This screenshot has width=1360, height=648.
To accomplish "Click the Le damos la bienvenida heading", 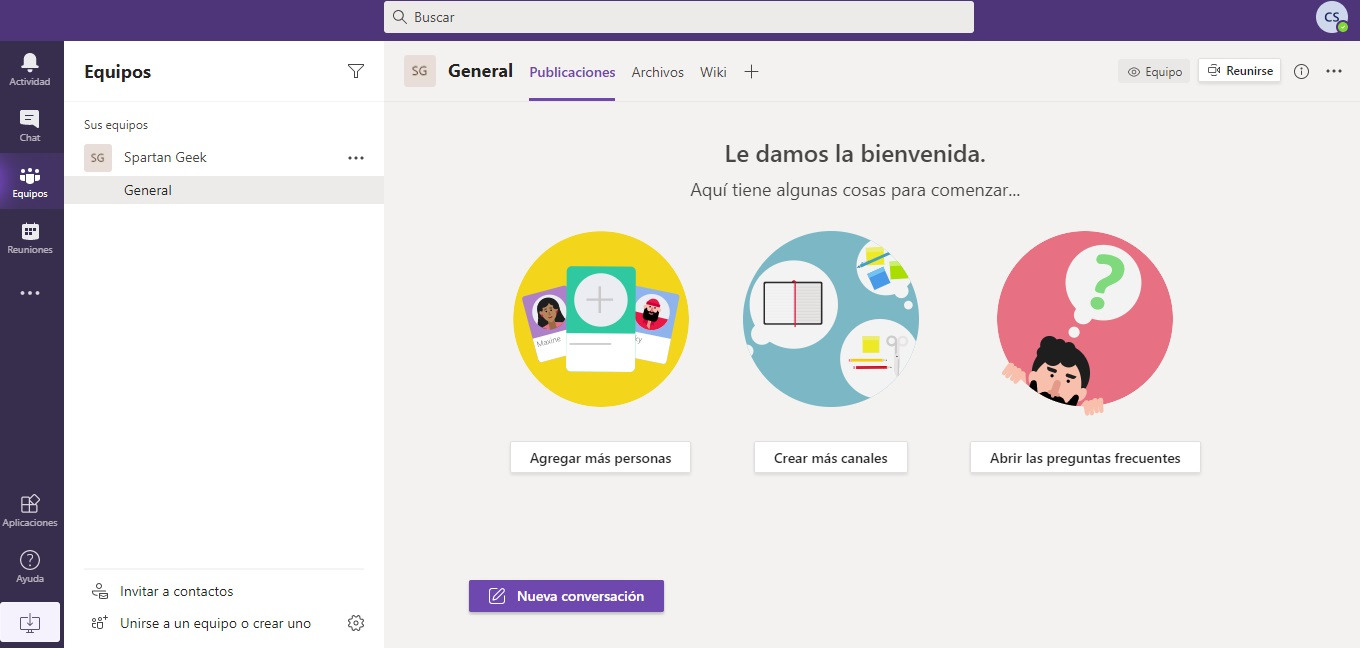I will click(x=855, y=154).
